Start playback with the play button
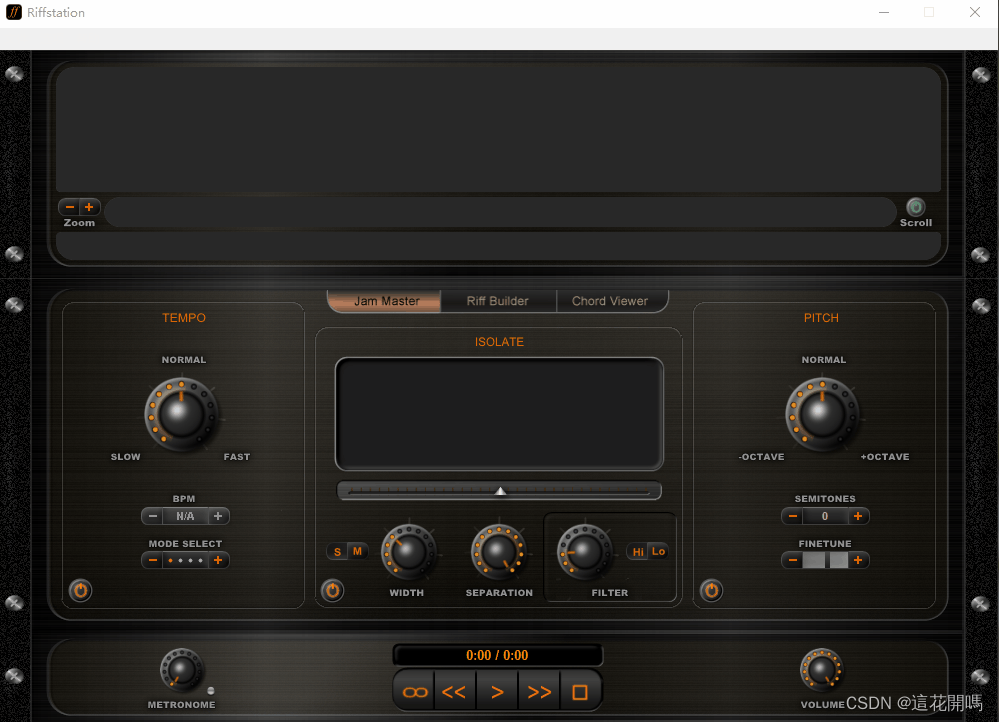 click(498, 692)
